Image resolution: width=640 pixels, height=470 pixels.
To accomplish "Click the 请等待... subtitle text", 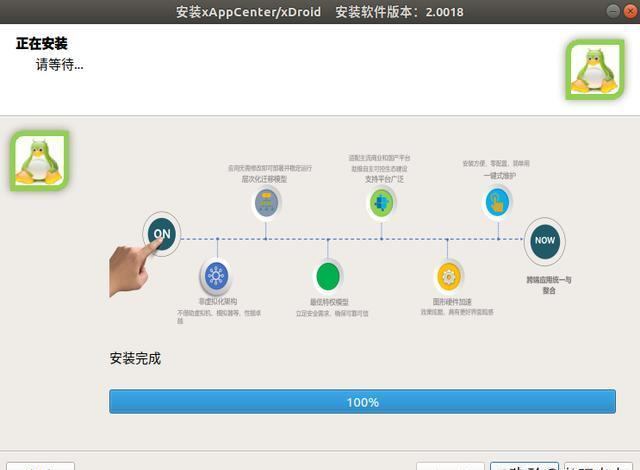I will click(x=60, y=64).
